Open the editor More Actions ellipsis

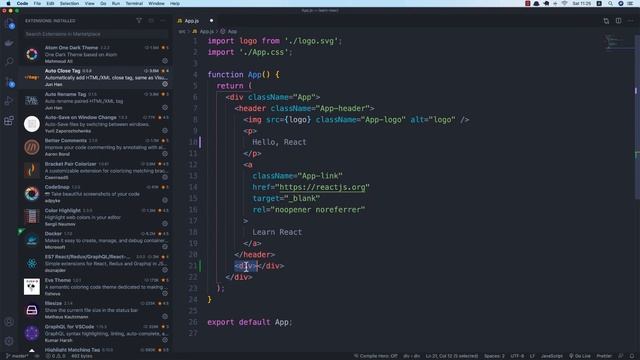631,21
